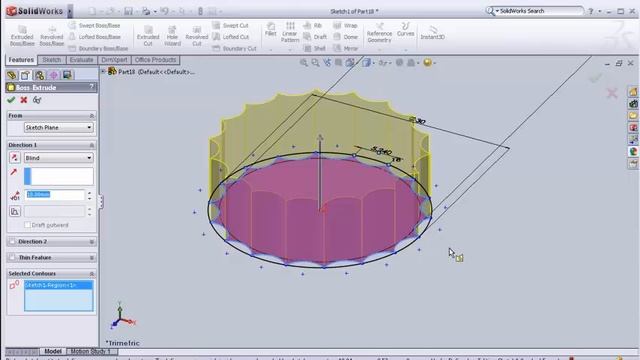640x360 pixels.
Task: Open Reference Geometry
Action: (379, 32)
